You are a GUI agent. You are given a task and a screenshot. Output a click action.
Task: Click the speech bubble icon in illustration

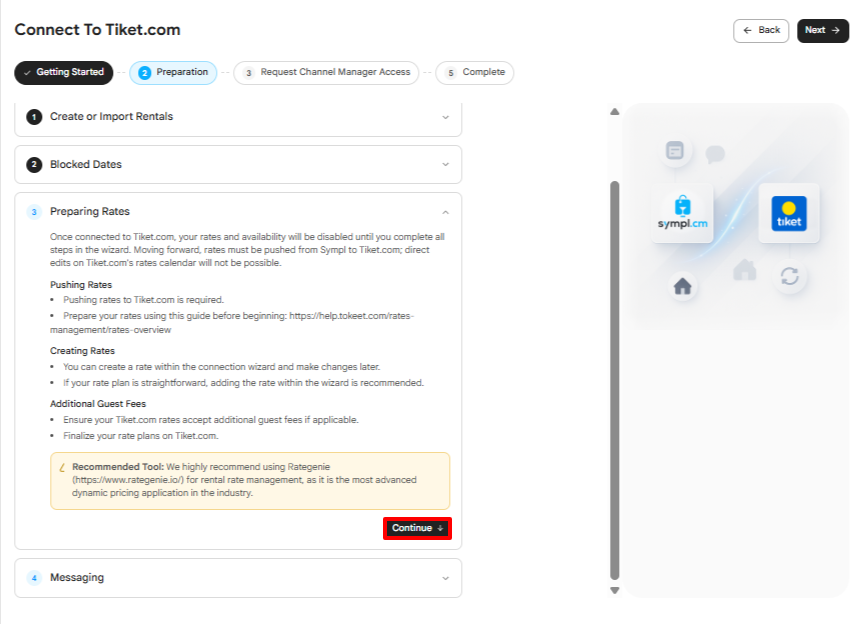point(715,154)
